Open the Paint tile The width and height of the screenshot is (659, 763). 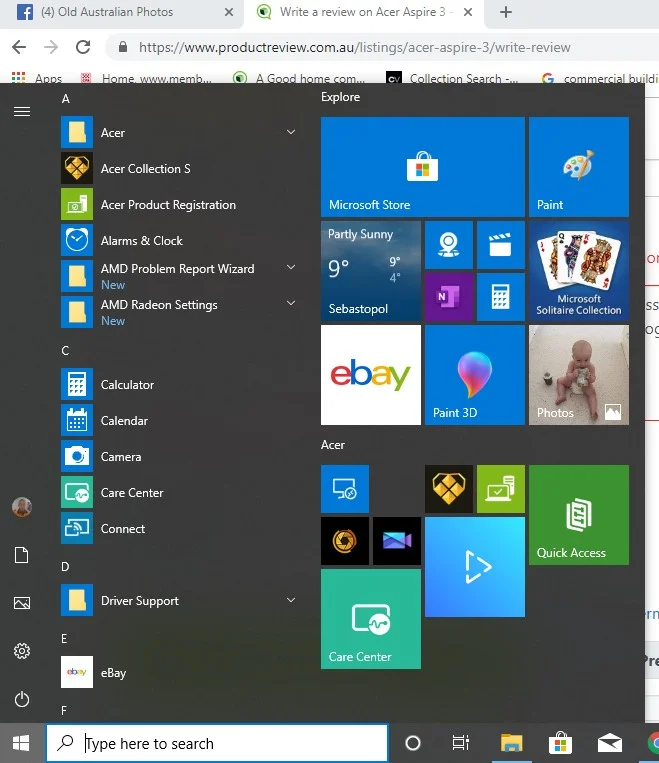(x=579, y=166)
